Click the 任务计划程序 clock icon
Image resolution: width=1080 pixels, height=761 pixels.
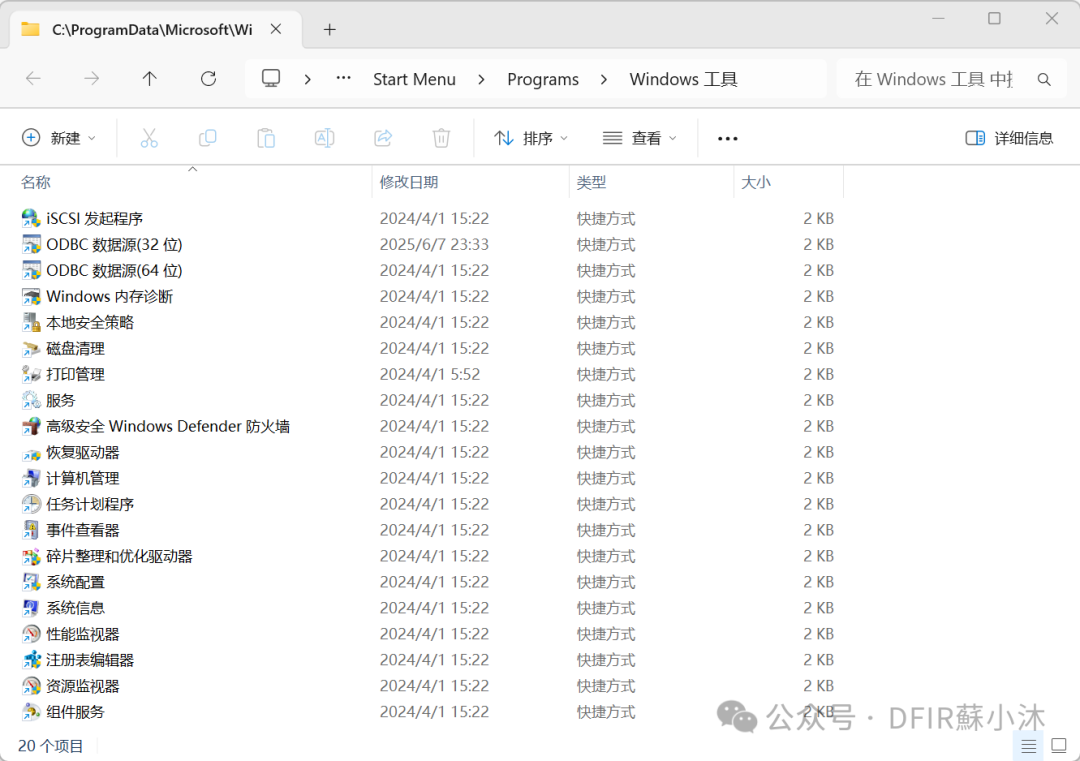coord(31,504)
